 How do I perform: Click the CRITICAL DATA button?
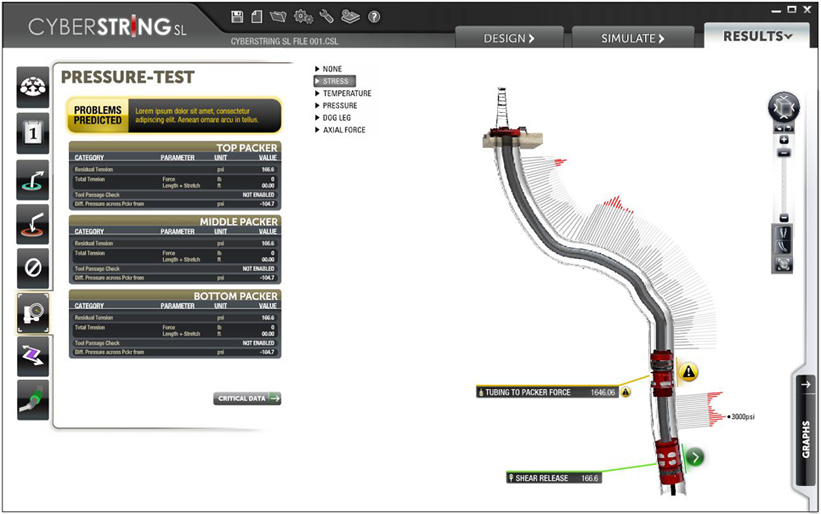click(x=247, y=398)
